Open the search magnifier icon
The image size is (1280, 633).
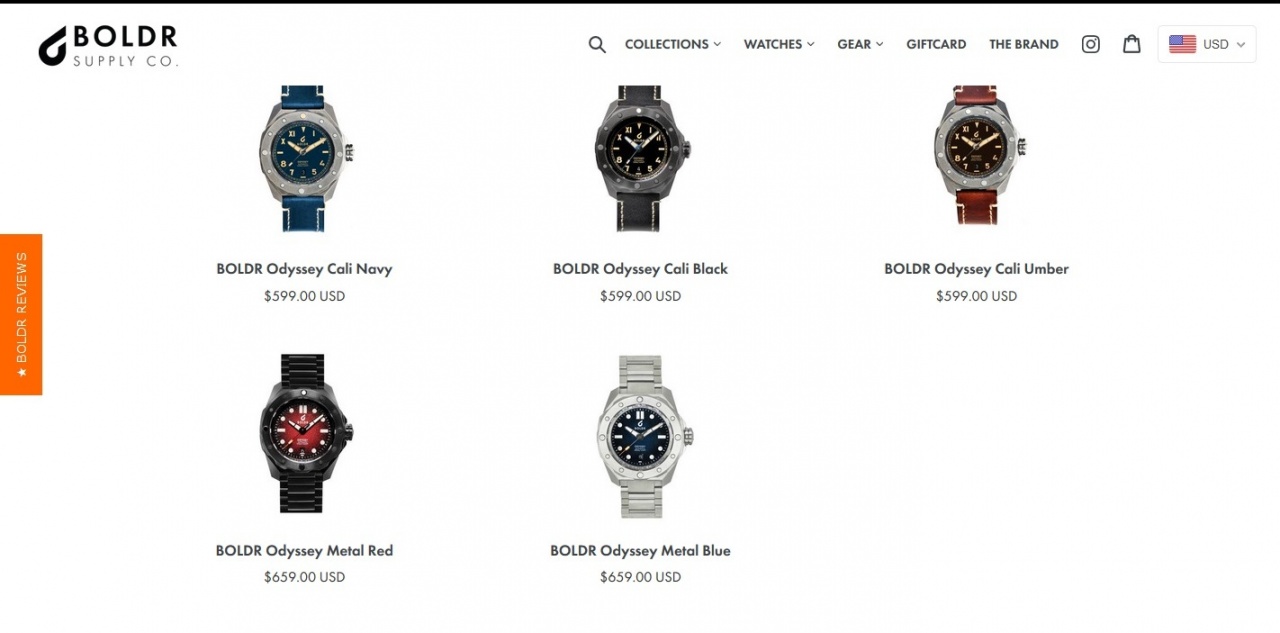coord(597,44)
